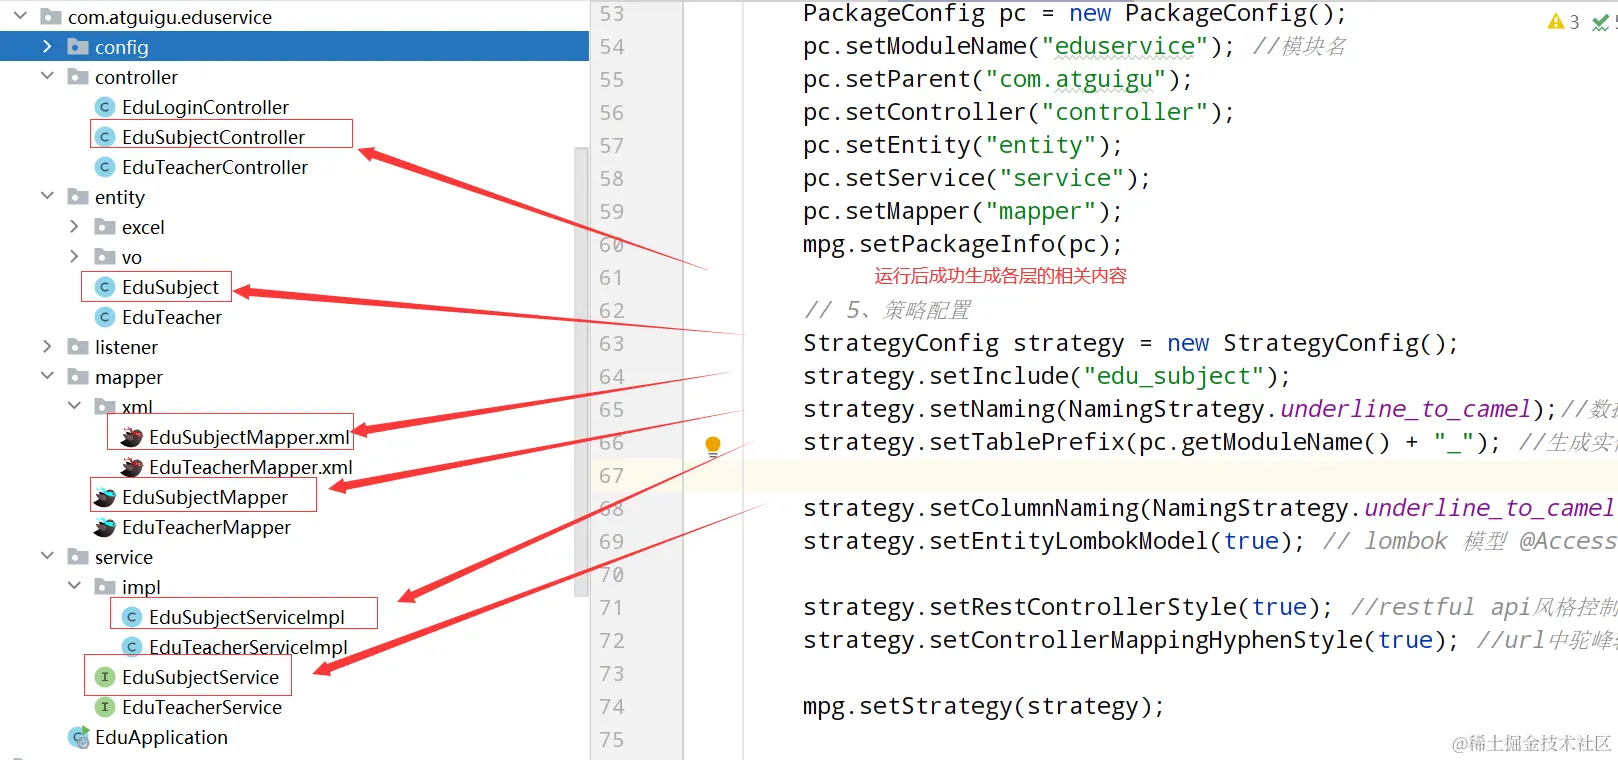The height and width of the screenshot is (760, 1618).
Task: Click the yellow warning count indicator
Action: [x=1563, y=21]
